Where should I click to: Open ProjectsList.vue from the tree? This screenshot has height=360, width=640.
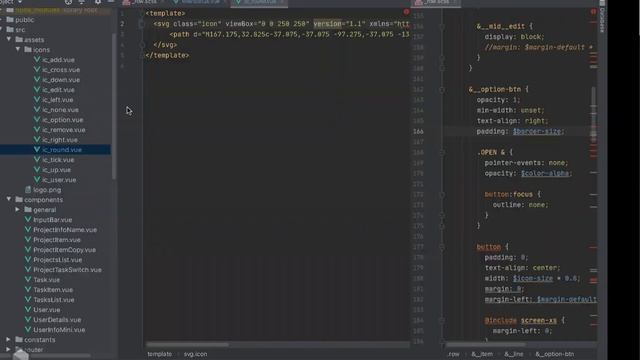(x=58, y=260)
